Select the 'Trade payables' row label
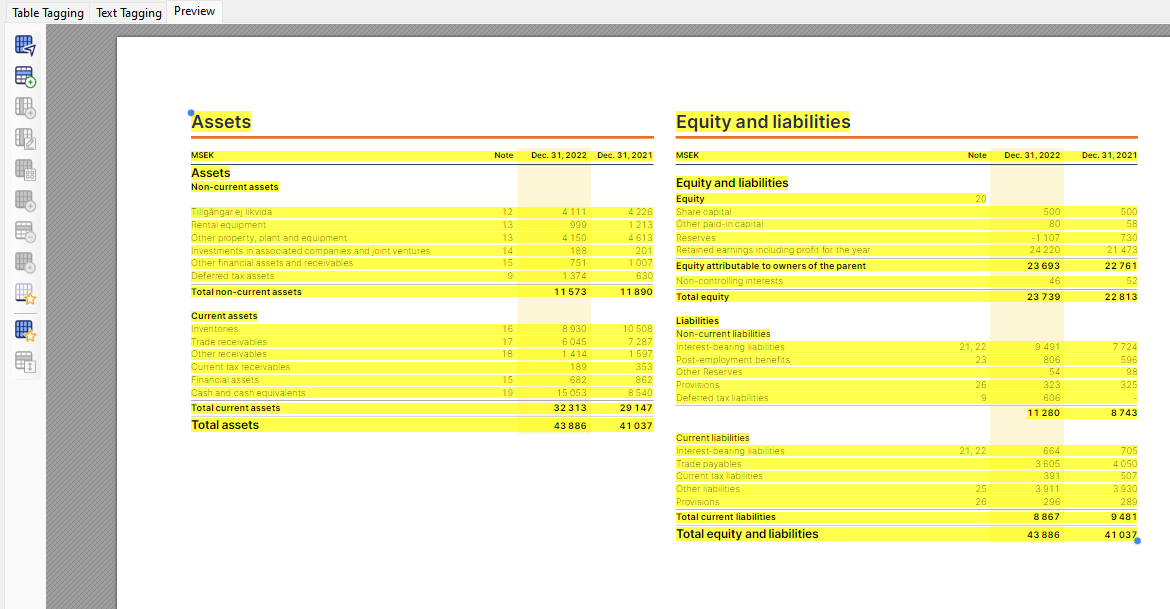The image size is (1170, 609). [708, 464]
